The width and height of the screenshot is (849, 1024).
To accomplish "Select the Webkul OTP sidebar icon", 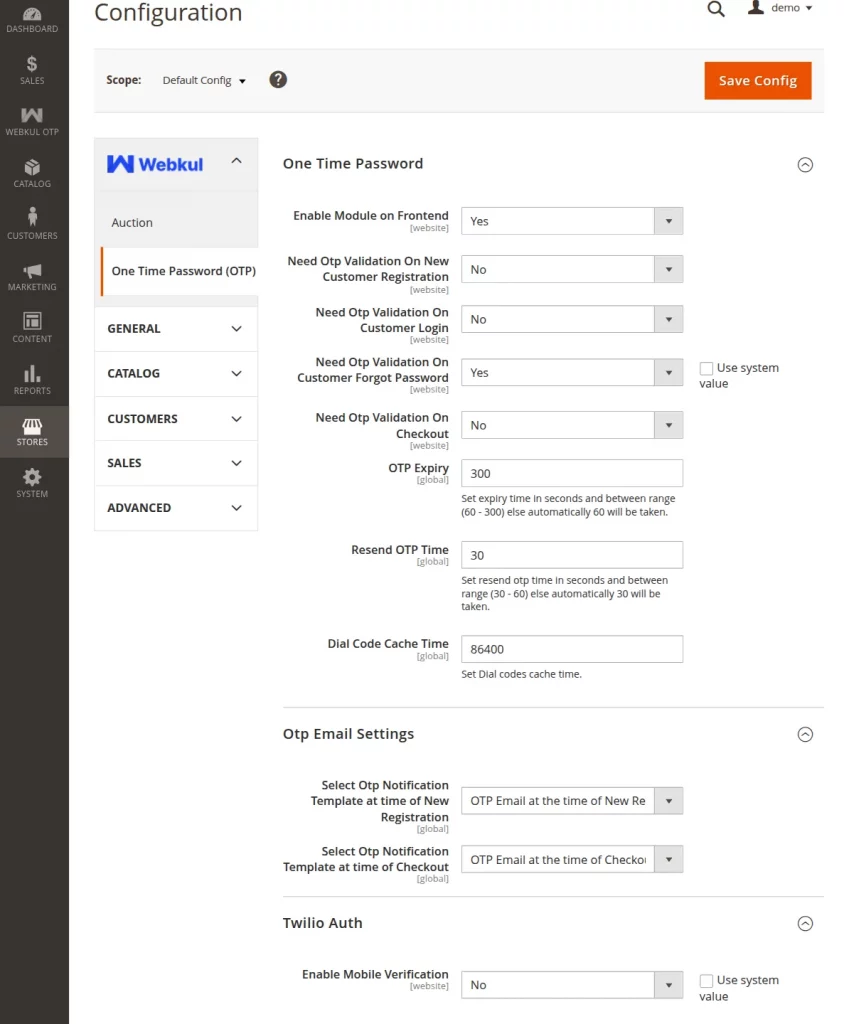I will (x=32, y=118).
